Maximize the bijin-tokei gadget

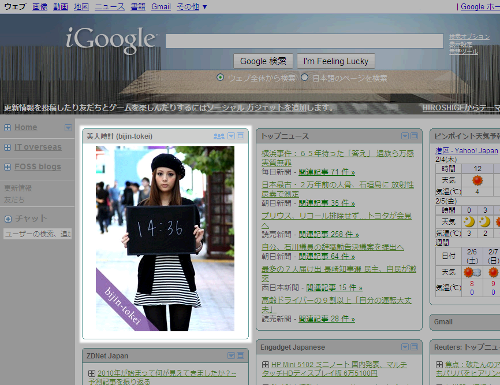pos(240,136)
